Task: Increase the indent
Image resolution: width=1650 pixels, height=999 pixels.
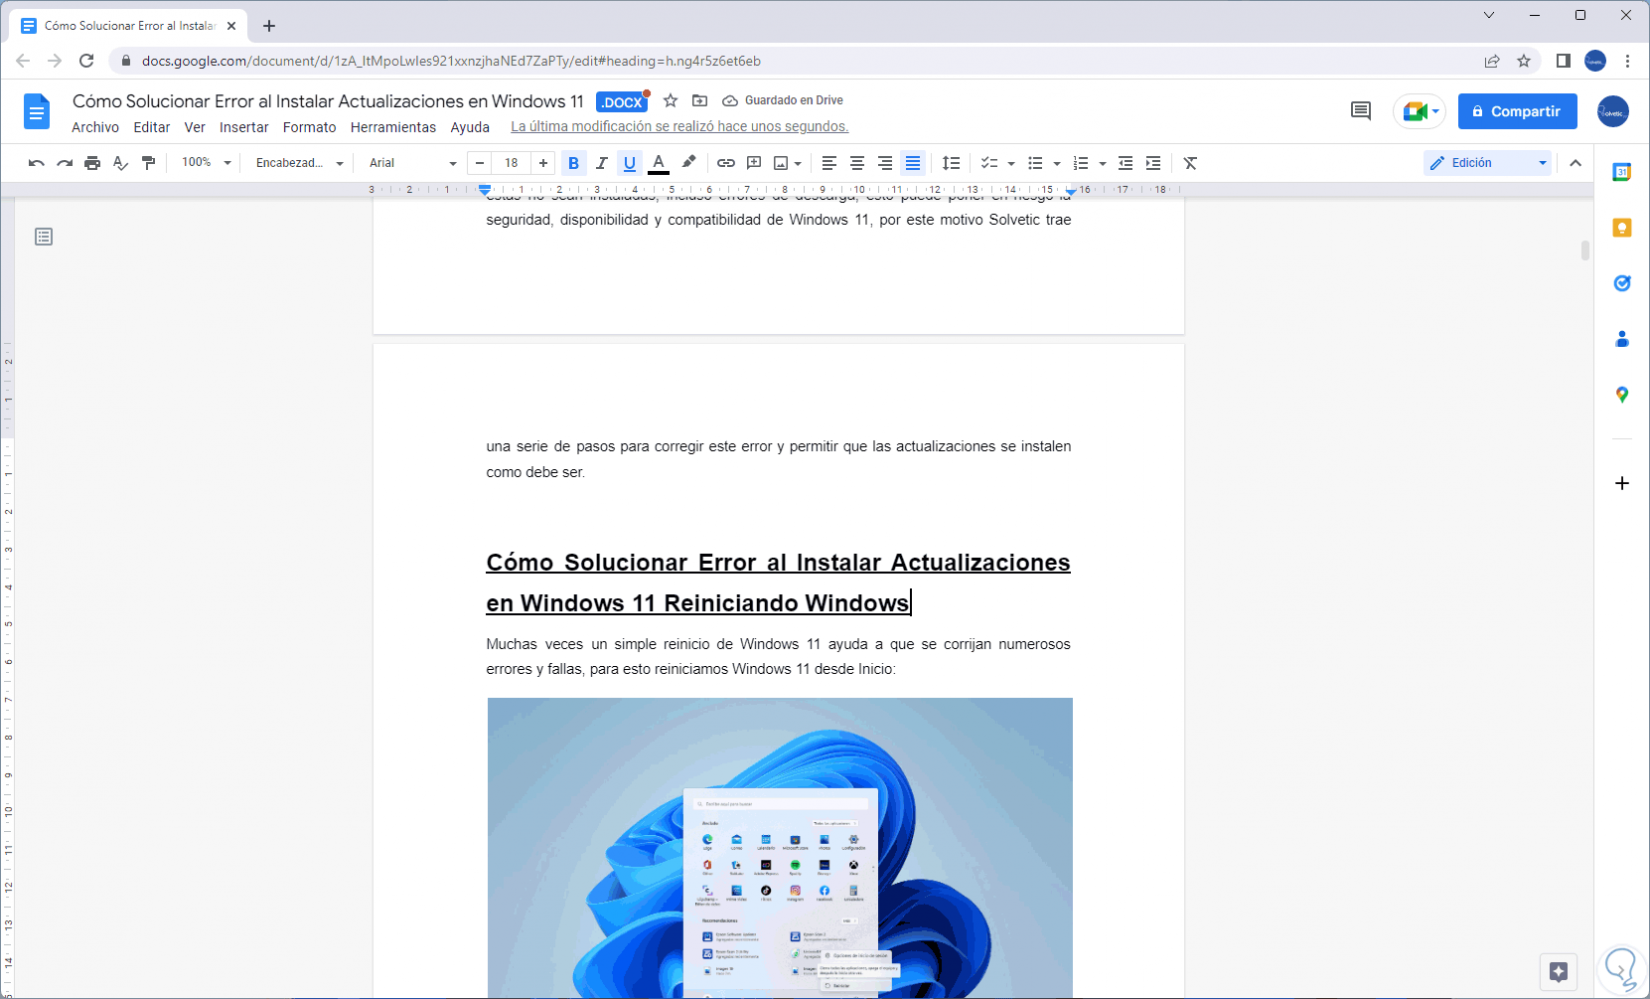Action: (x=1153, y=163)
